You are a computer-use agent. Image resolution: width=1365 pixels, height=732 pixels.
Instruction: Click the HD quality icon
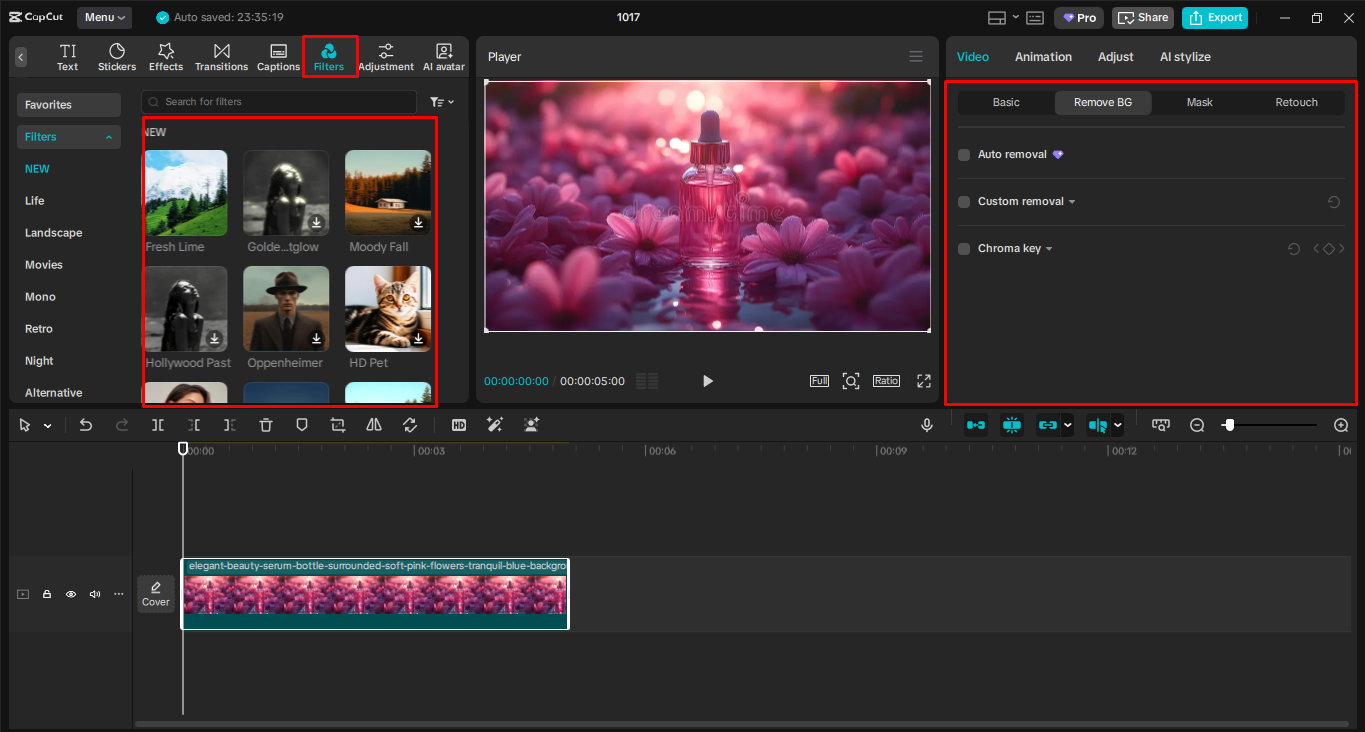pos(458,424)
